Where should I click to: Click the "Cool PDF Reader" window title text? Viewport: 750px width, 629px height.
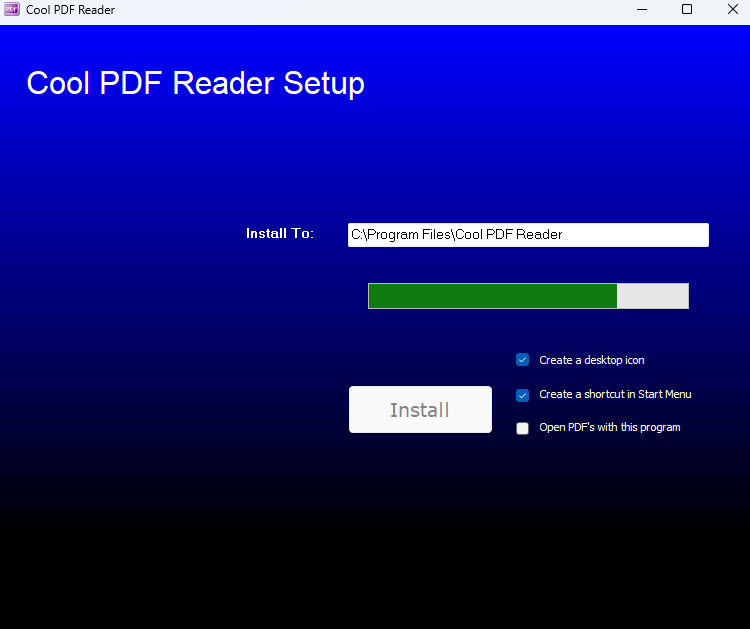(70, 10)
